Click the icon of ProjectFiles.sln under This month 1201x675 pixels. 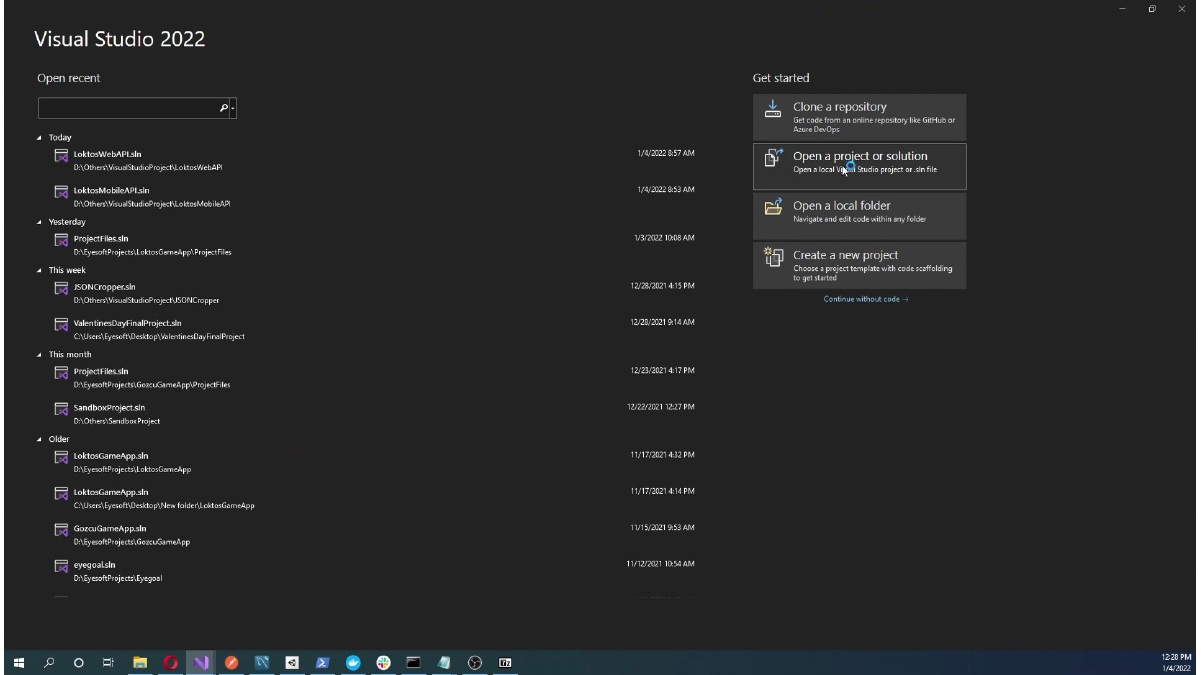(61, 372)
